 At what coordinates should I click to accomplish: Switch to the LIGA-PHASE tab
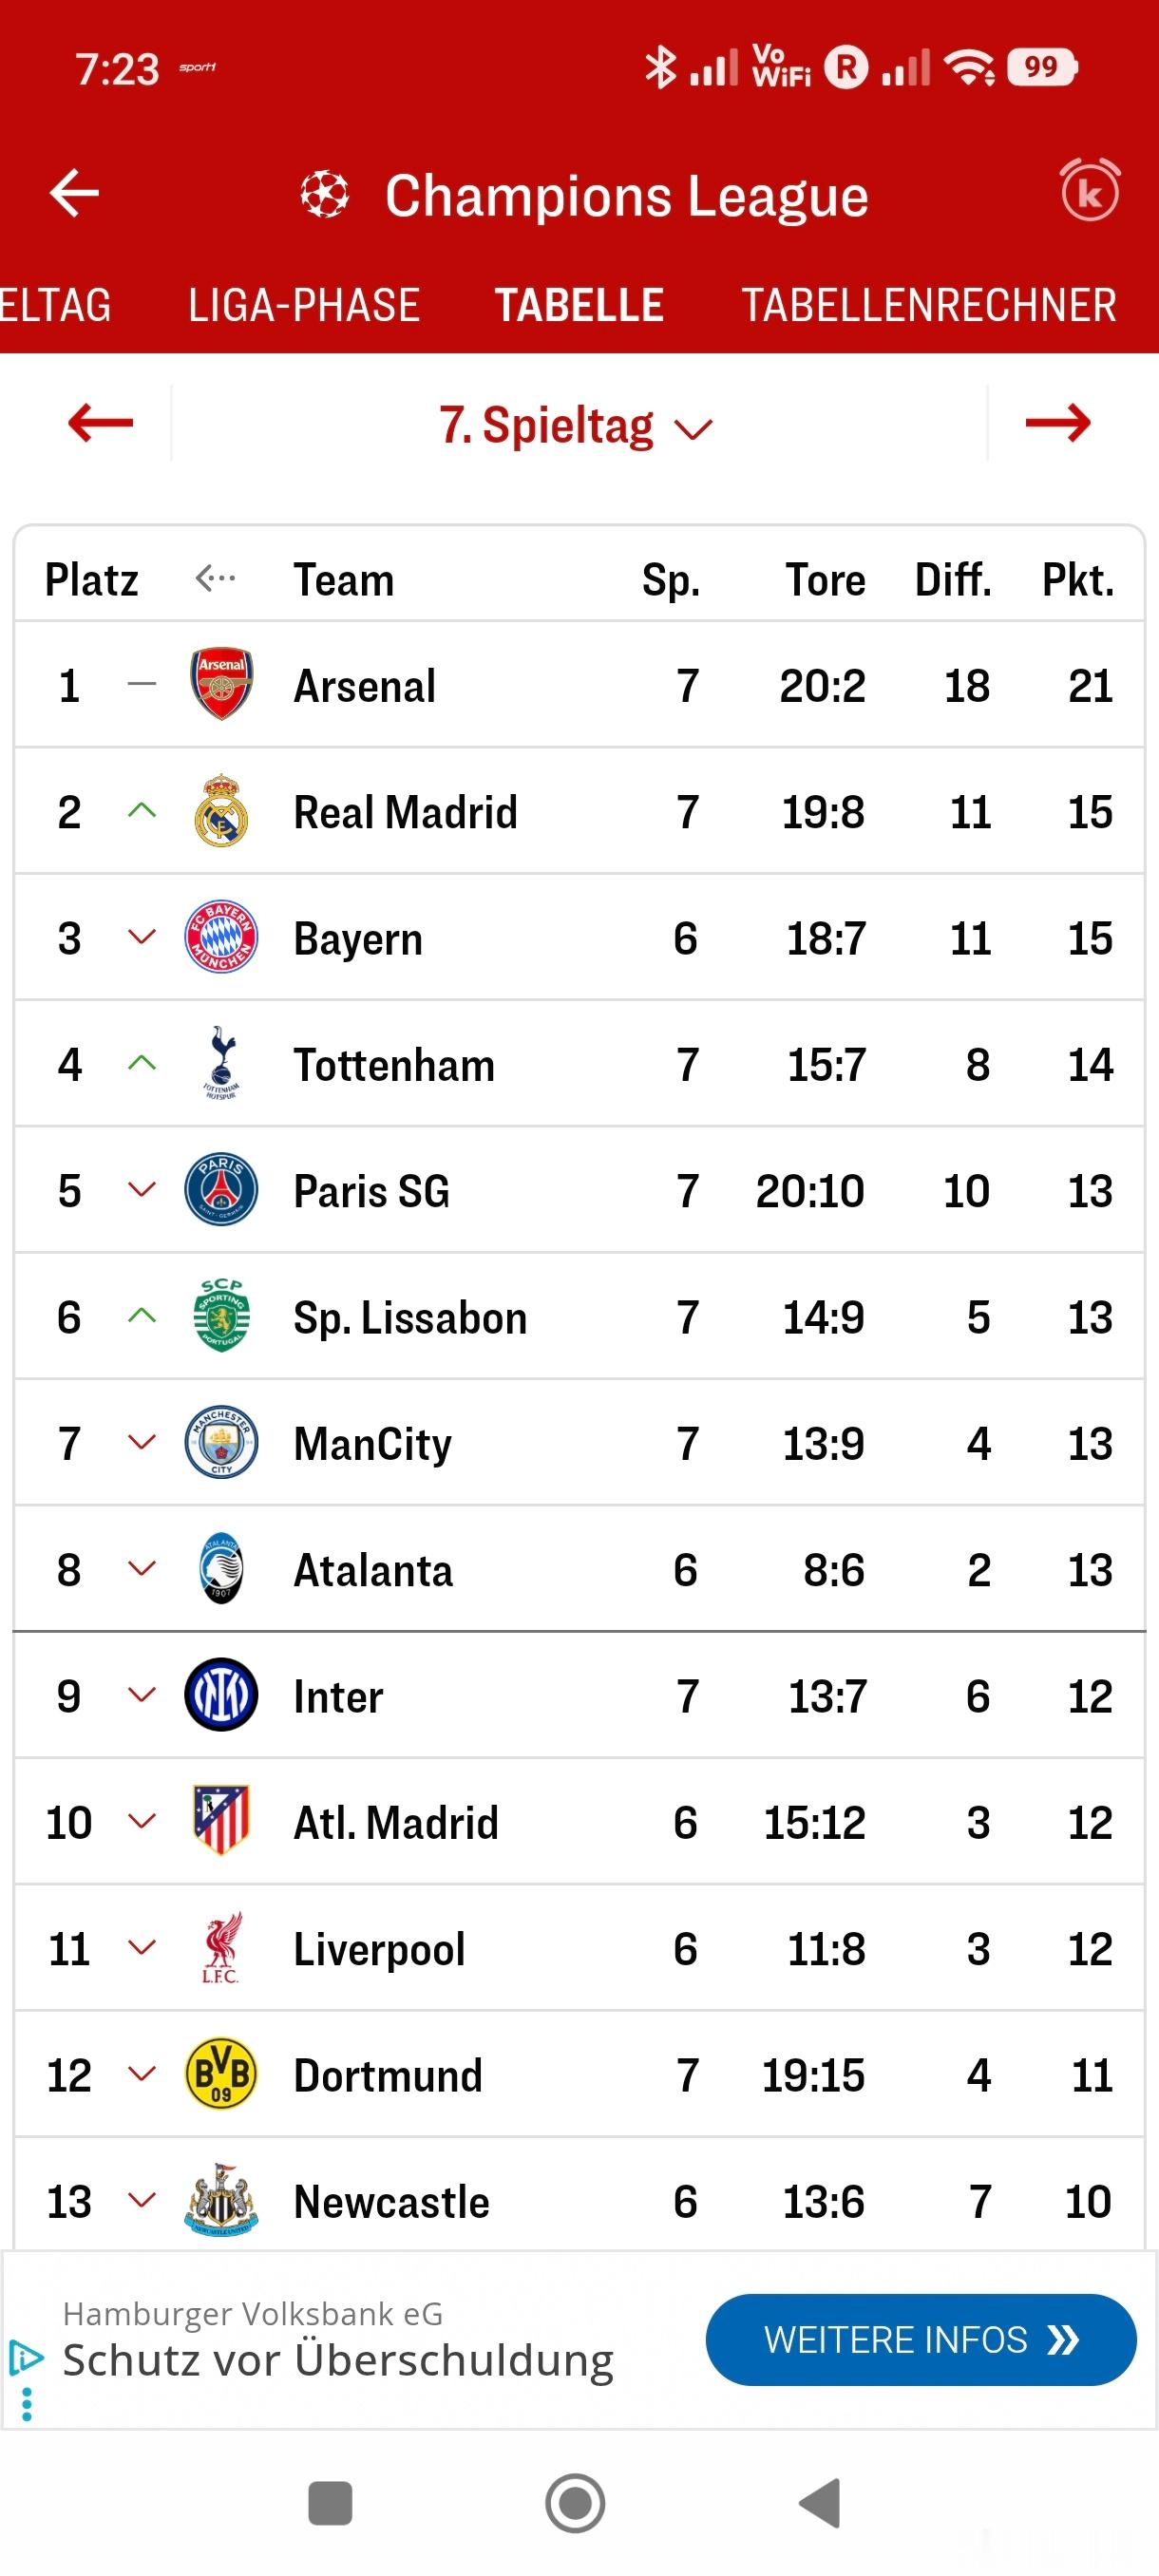click(x=304, y=305)
